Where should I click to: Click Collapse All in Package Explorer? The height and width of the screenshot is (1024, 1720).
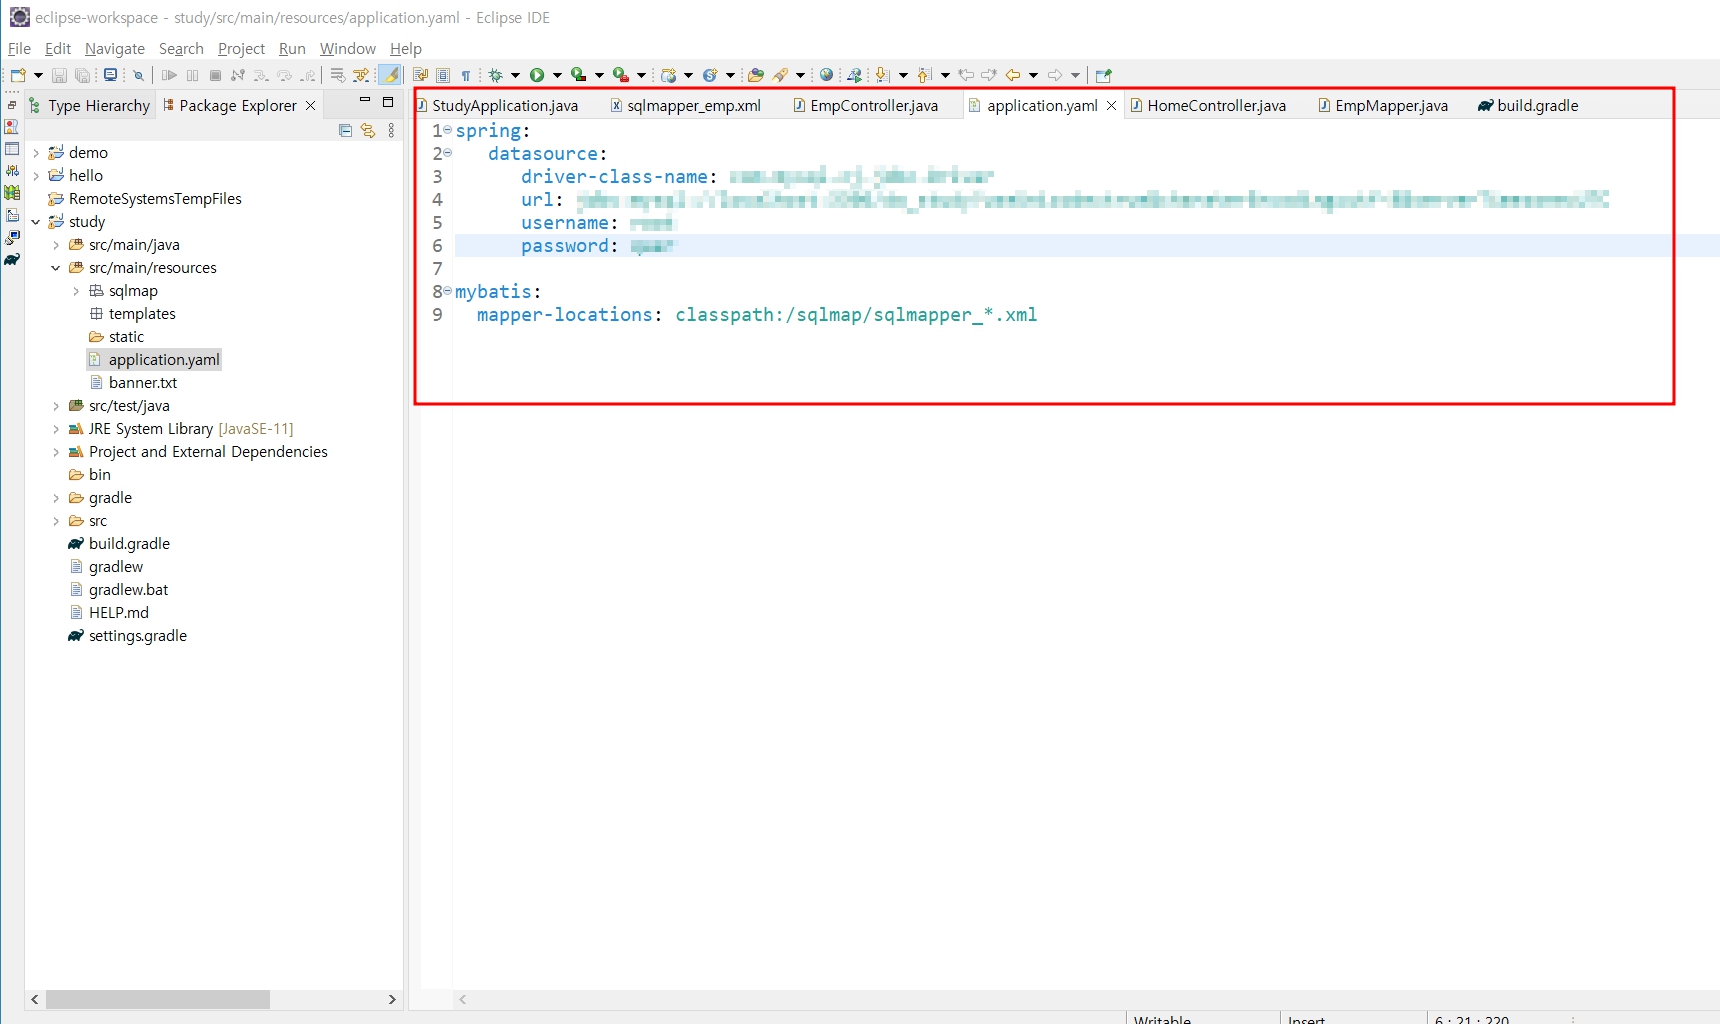[x=345, y=130]
